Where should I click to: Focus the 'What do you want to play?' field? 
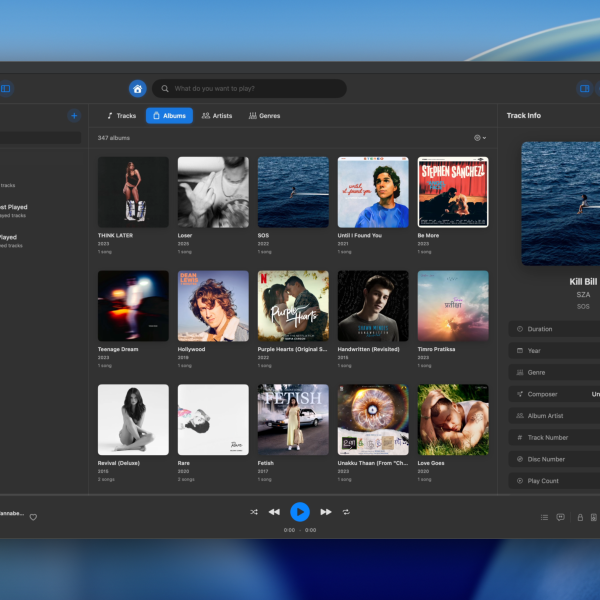249,89
